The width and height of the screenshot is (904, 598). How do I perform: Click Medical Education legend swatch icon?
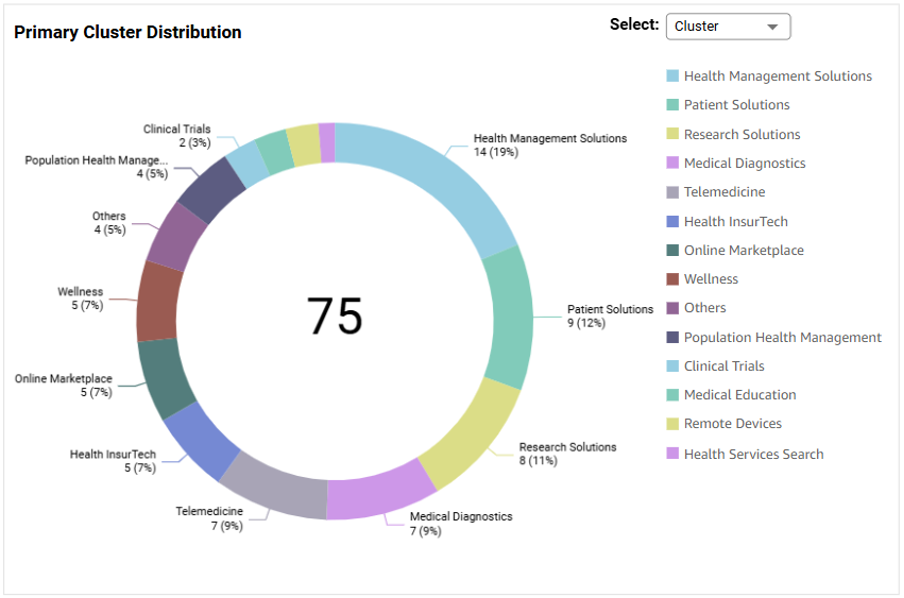(673, 395)
